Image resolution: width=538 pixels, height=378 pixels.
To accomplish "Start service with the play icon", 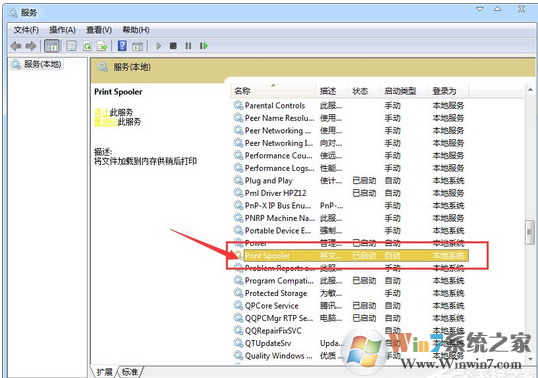I will coord(159,46).
